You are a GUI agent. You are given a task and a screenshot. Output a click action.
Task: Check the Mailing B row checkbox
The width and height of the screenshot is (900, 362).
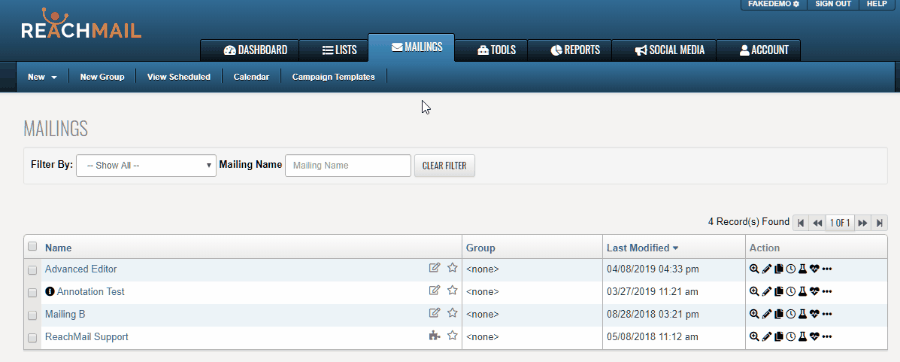(33, 316)
